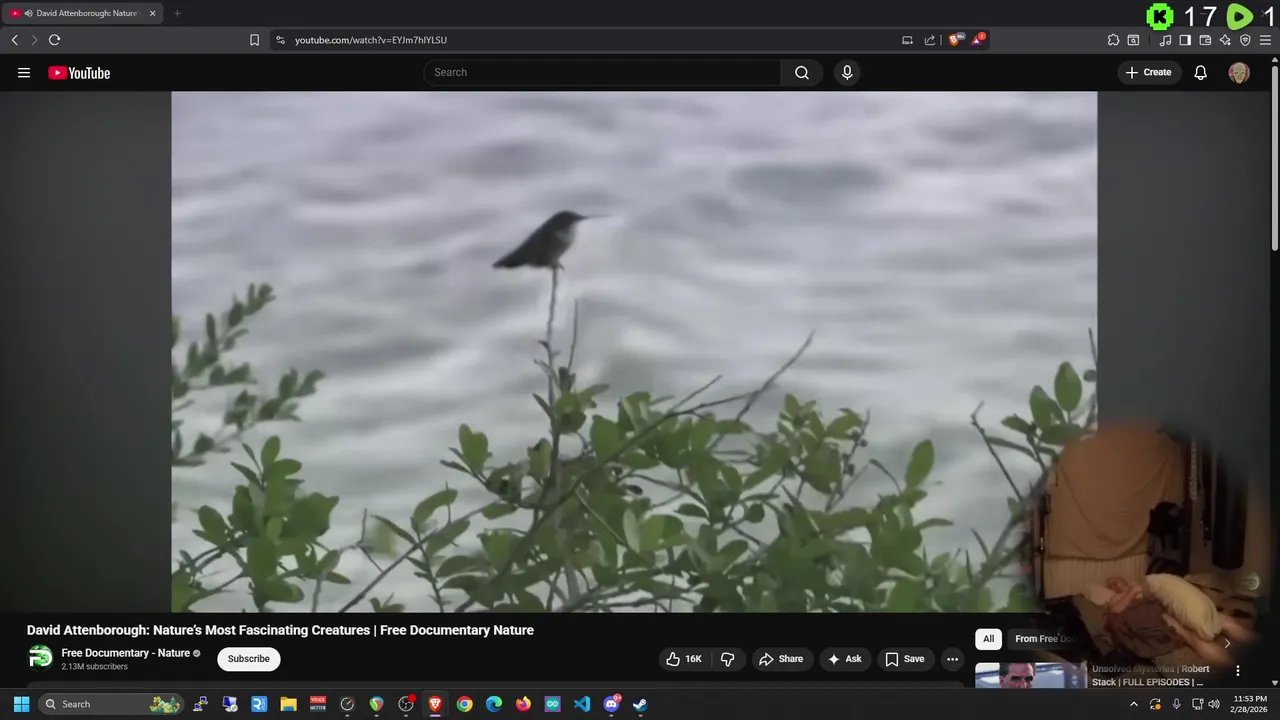Ask about this video
Image resolution: width=1280 pixels, height=720 pixels.
click(845, 659)
